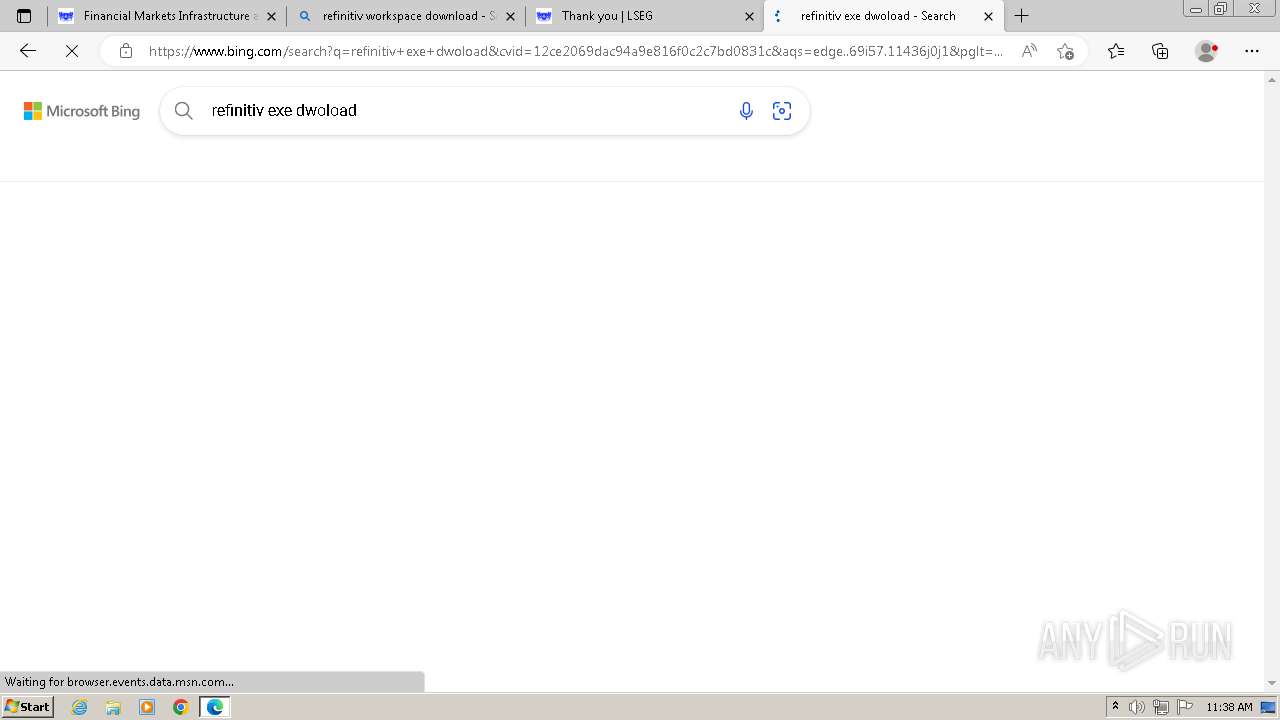Switch to refinitiv workspace download tab
Screen dimensions: 1280x720
(405, 16)
